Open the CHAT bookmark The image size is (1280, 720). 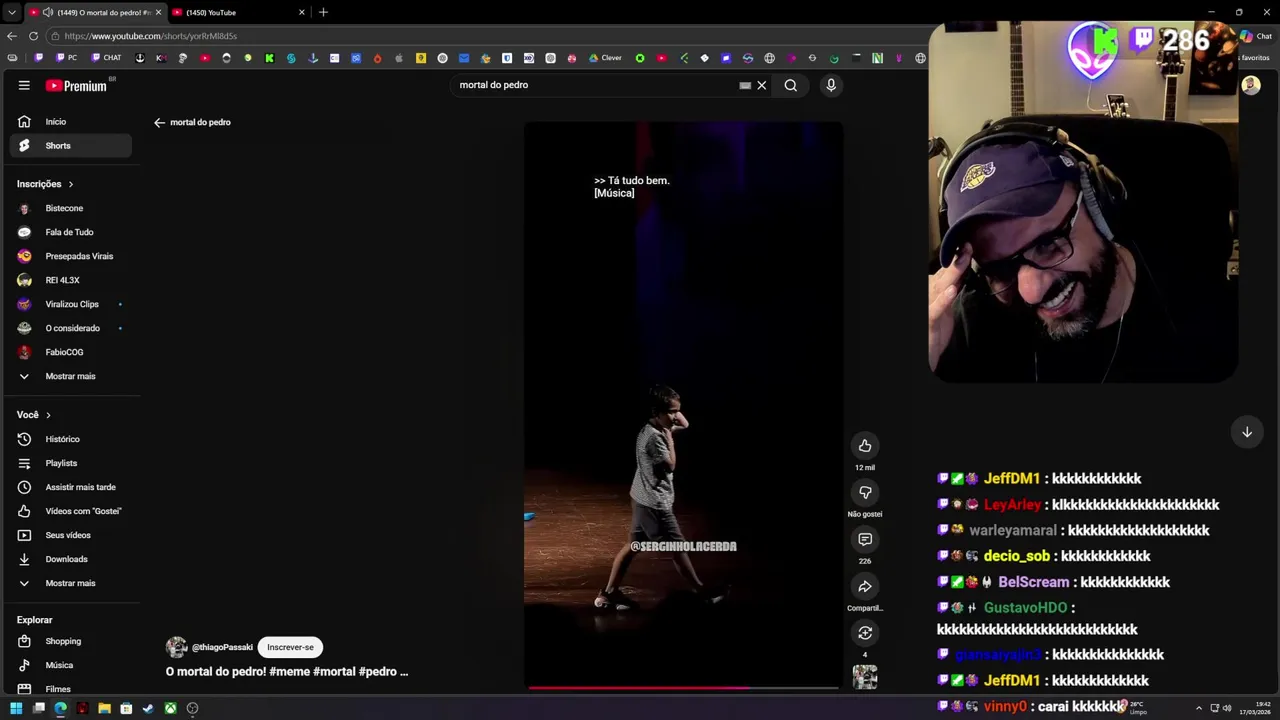[106, 58]
